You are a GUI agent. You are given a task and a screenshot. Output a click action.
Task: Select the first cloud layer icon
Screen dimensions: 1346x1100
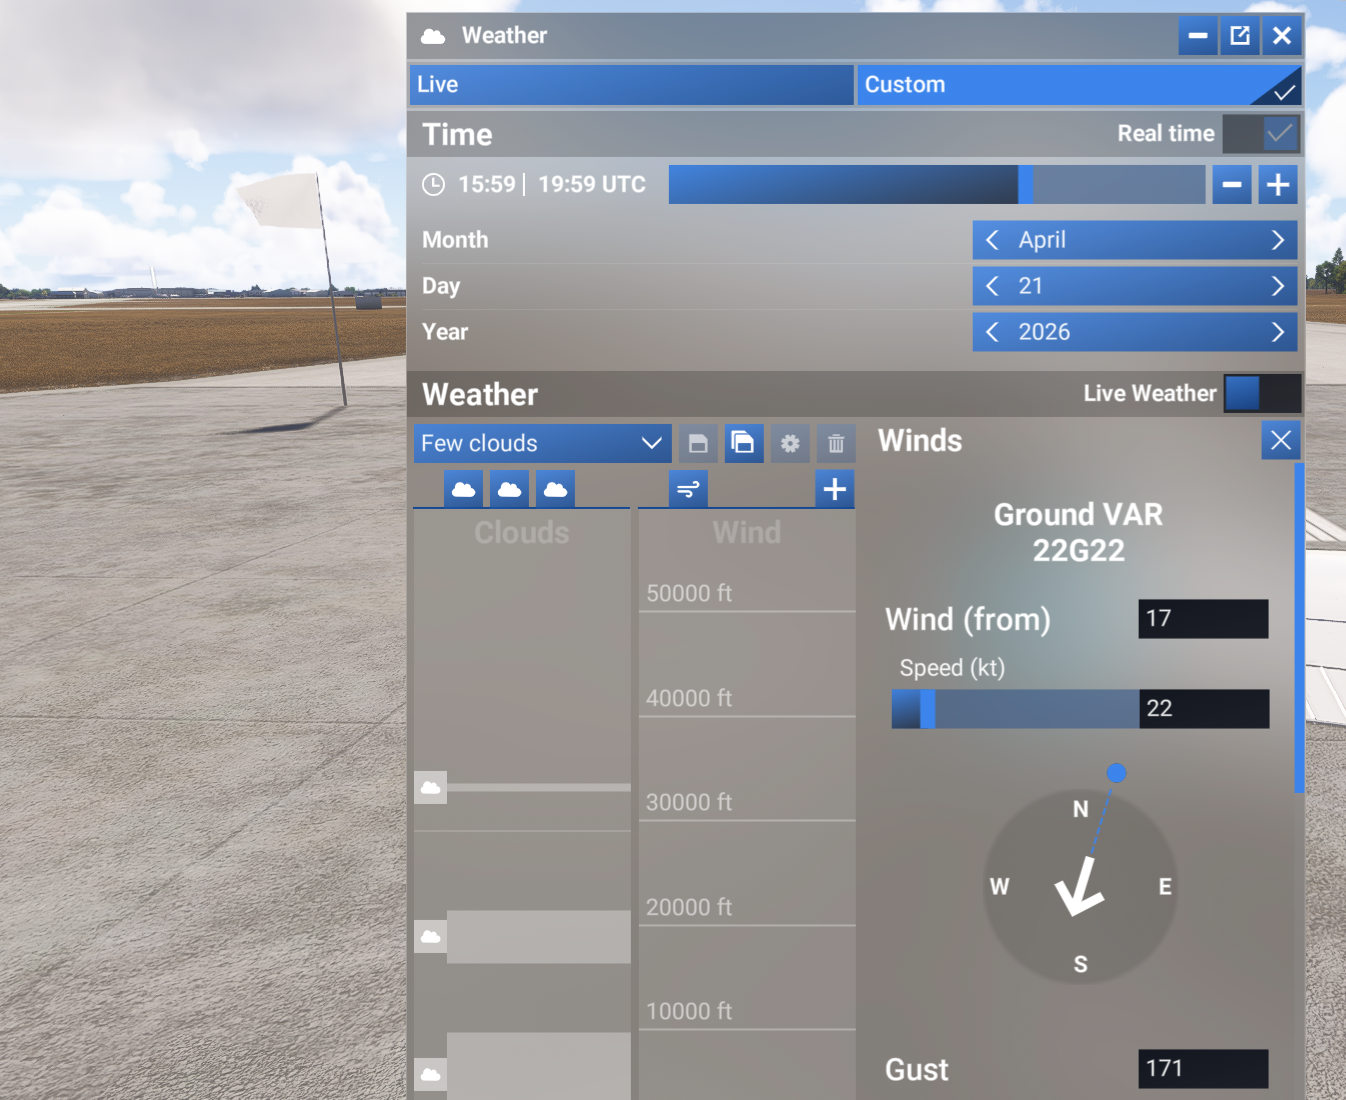coord(463,489)
